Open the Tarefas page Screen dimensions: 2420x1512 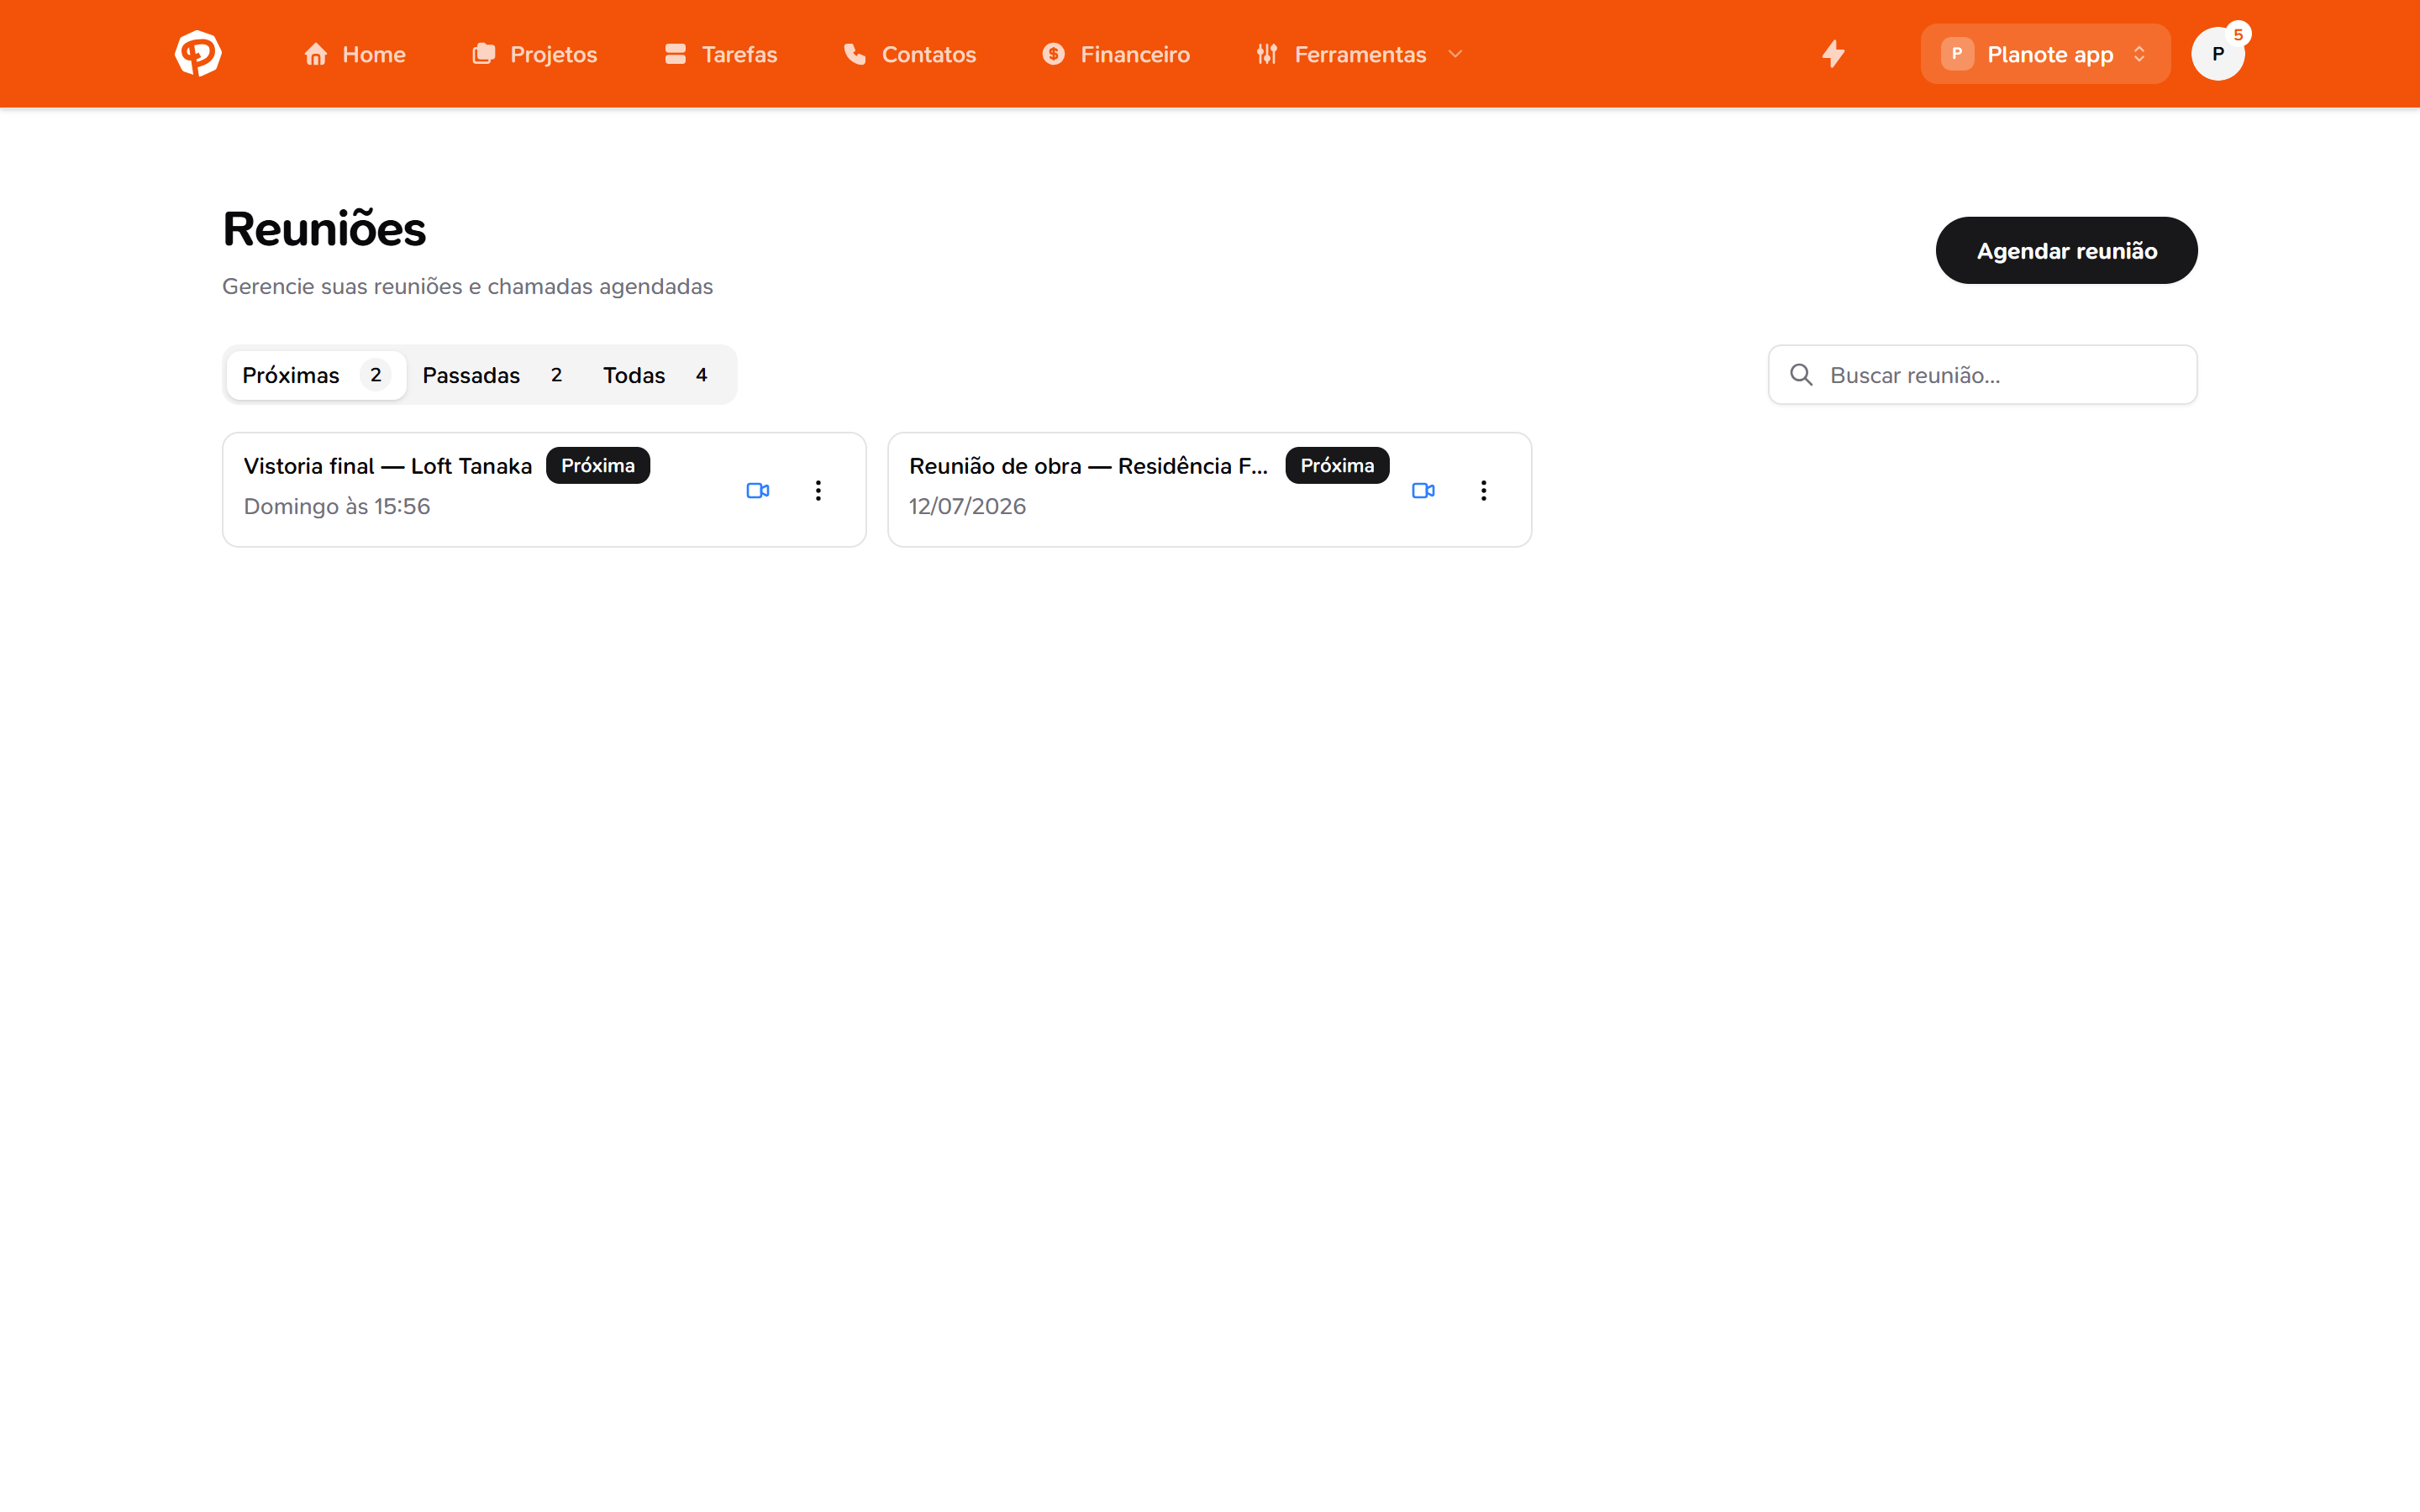pos(720,54)
